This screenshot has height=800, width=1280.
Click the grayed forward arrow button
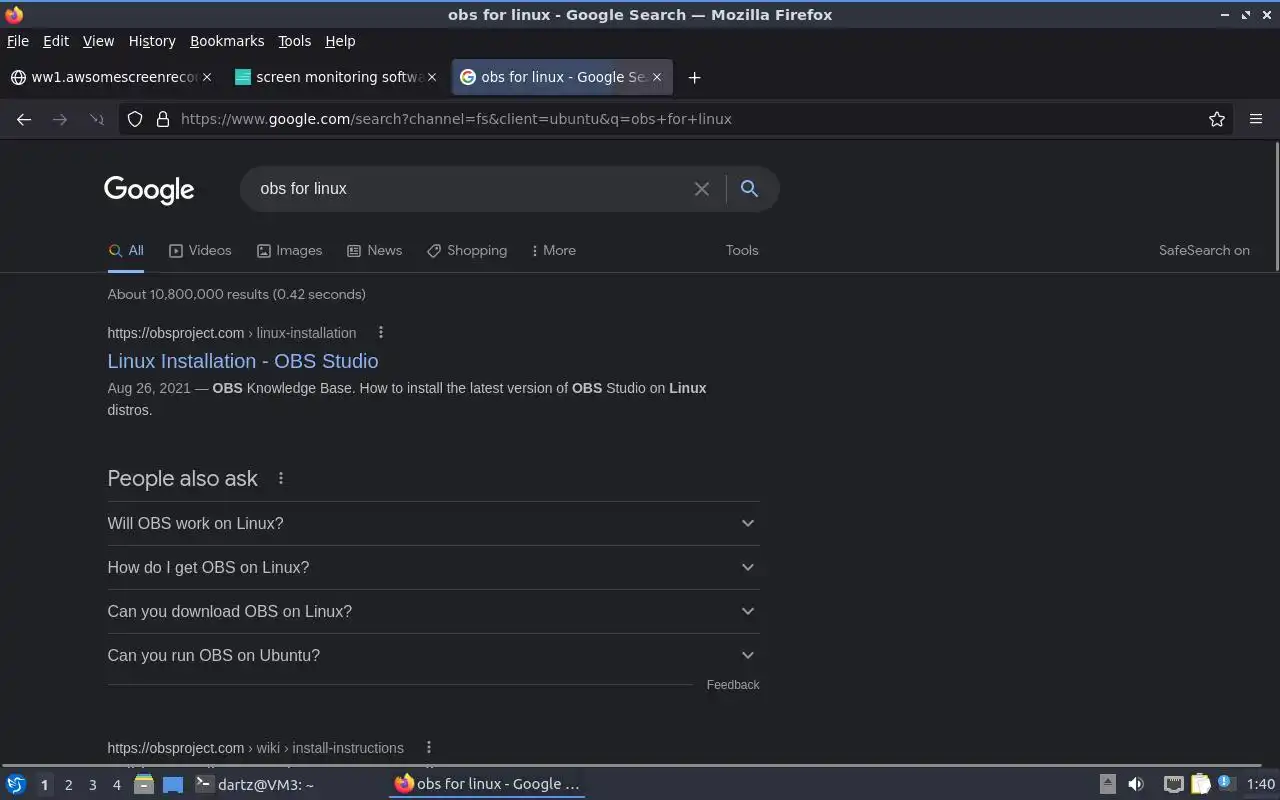coord(60,119)
